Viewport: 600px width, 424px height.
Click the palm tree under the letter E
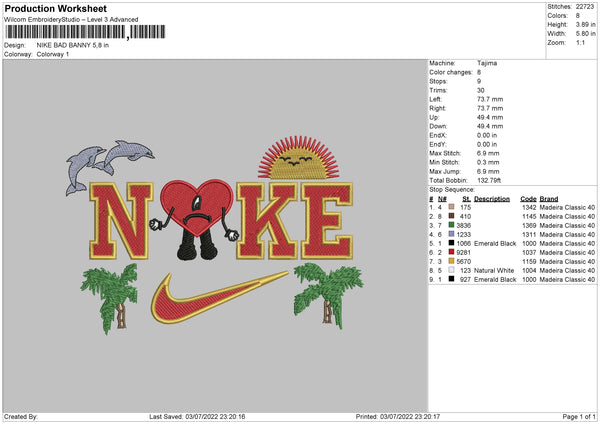tap(328, 295)
